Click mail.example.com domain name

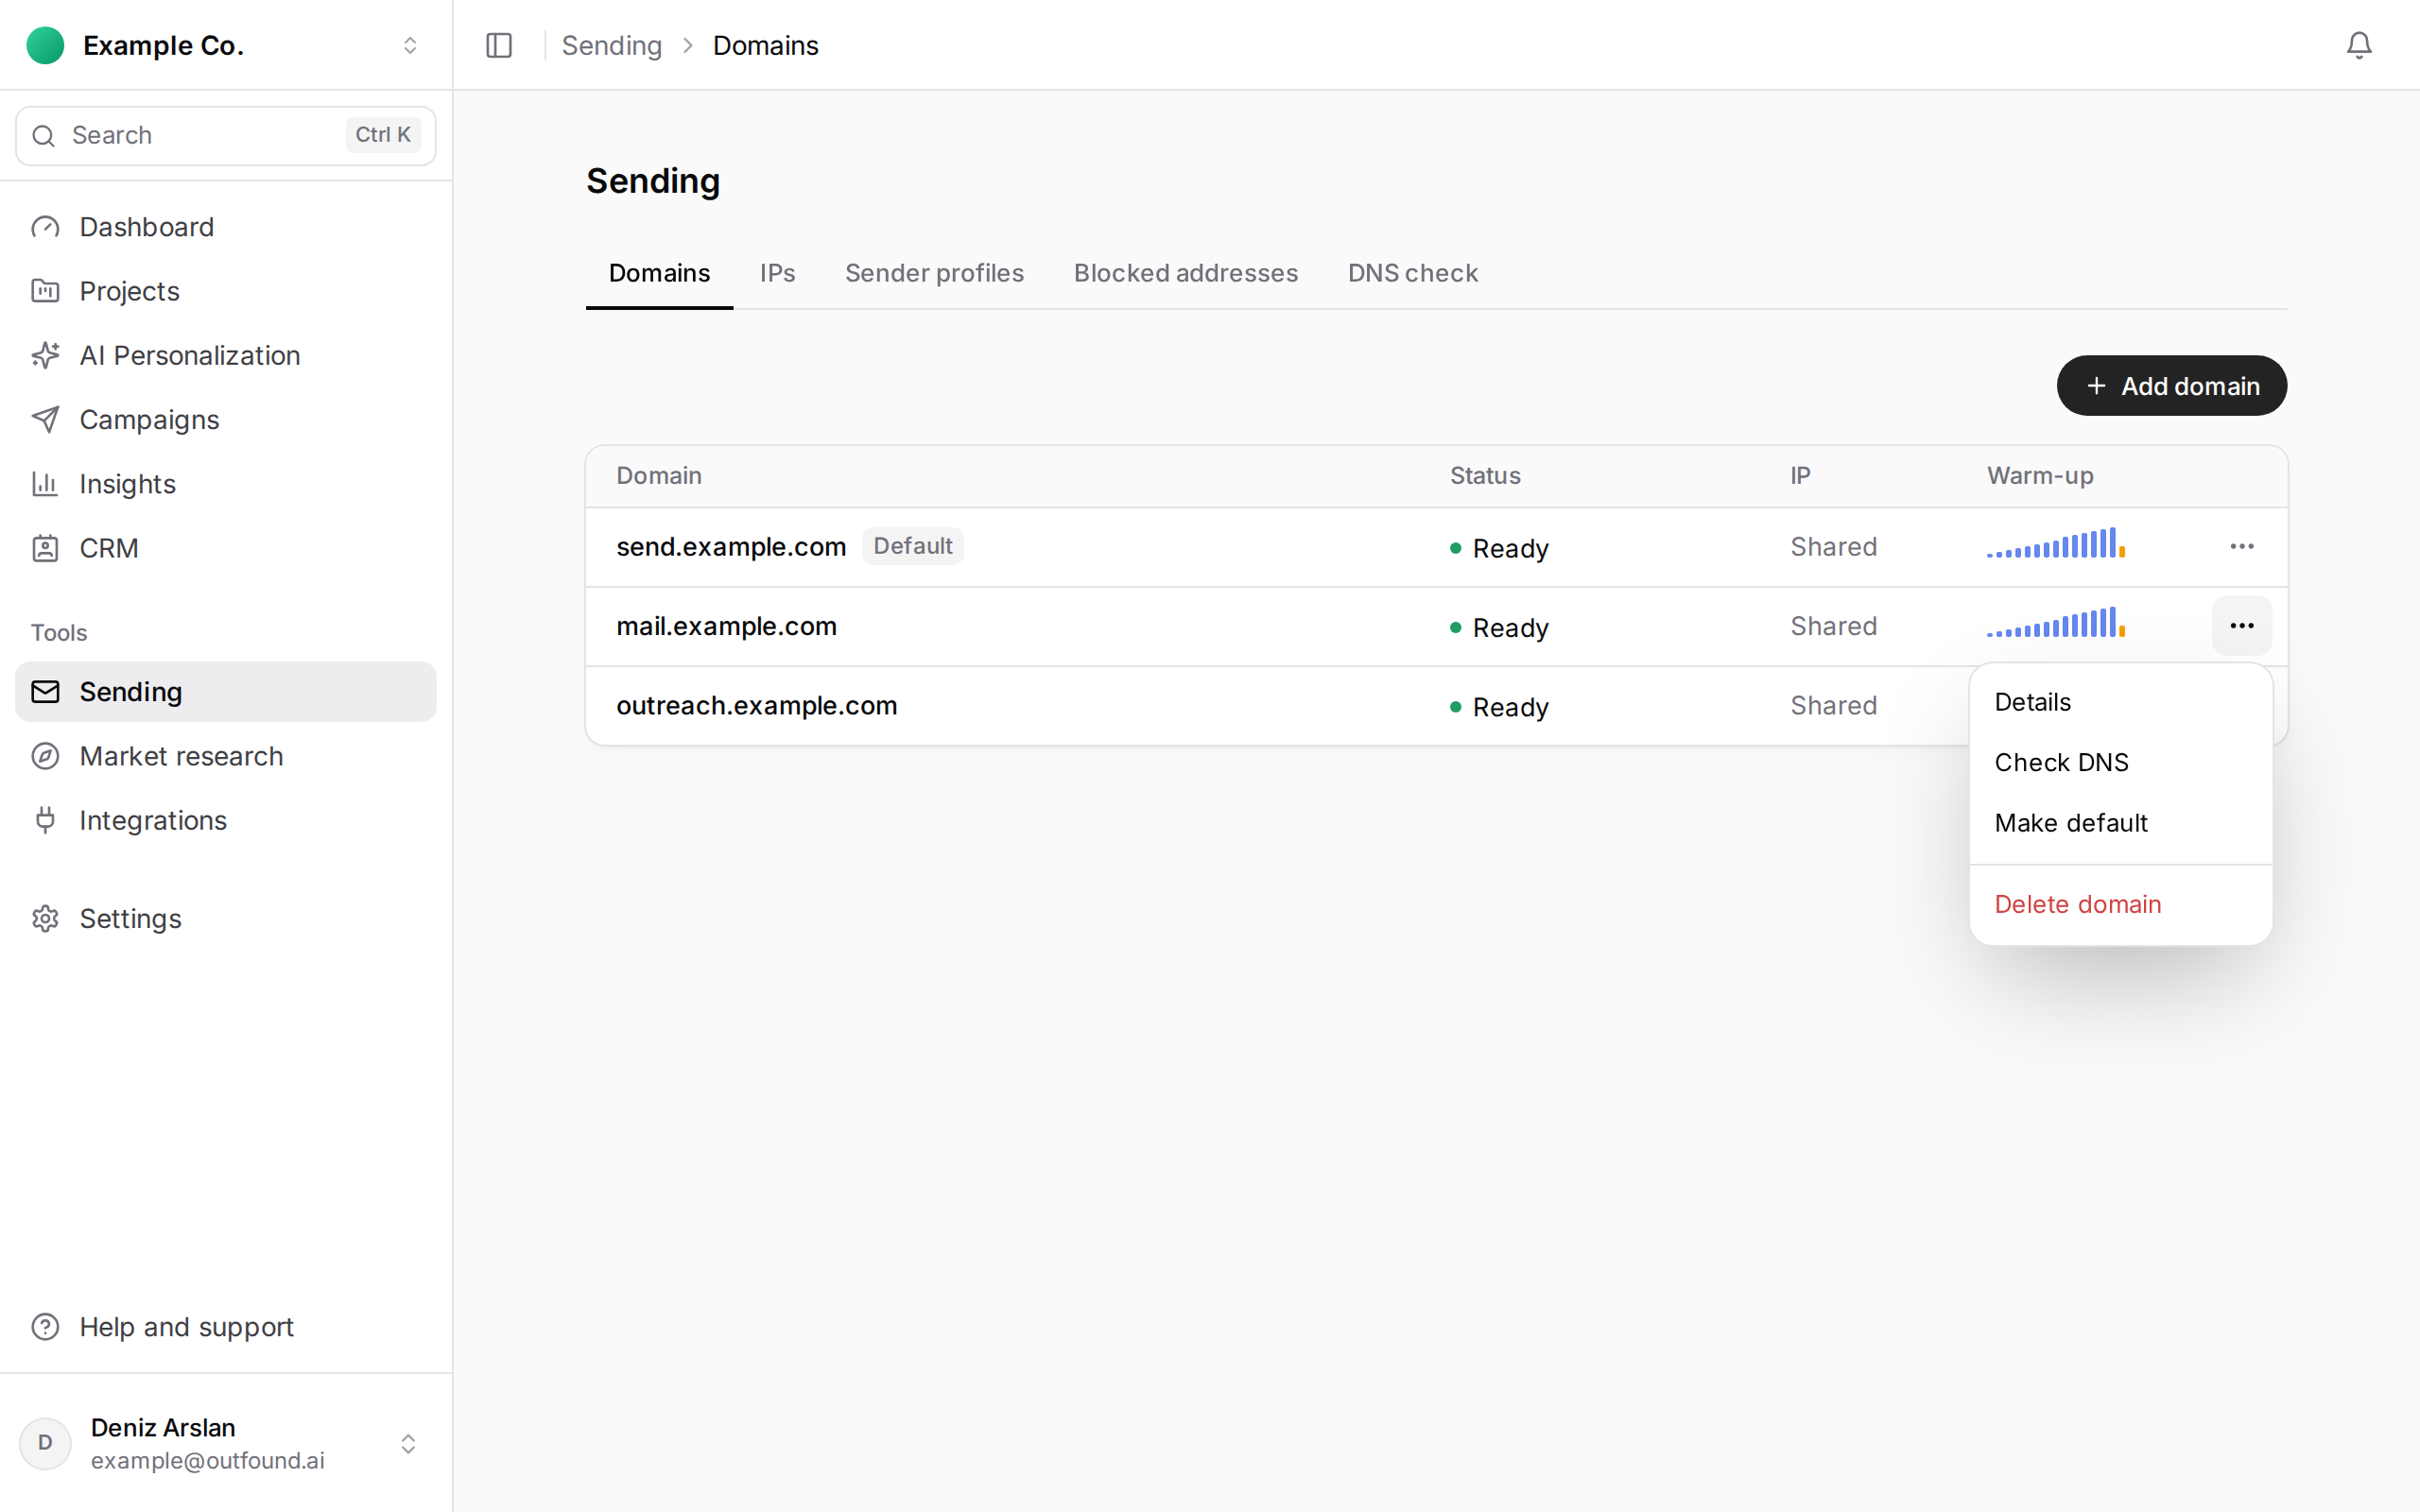tap(726, 626)
